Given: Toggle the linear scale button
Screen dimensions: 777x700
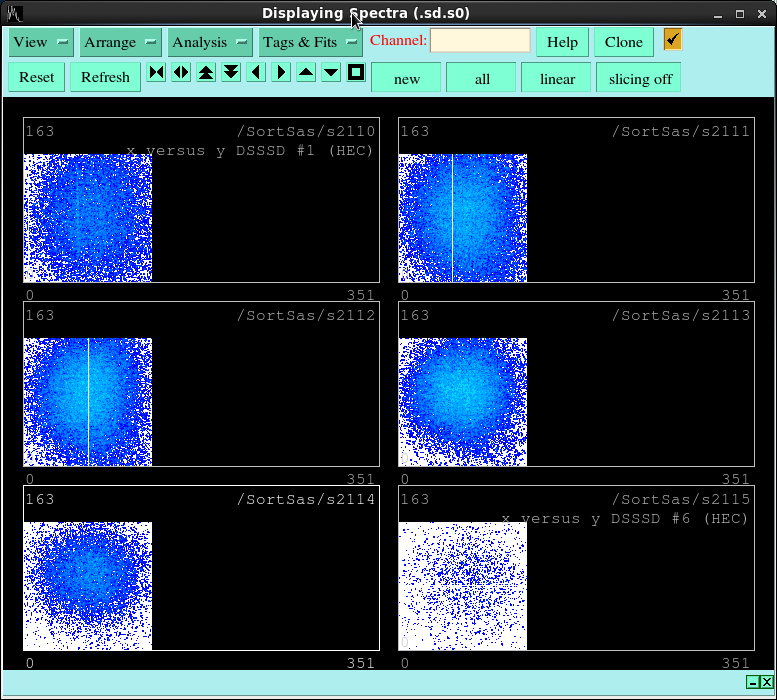Looking at the screenshot, I should 557,78.
